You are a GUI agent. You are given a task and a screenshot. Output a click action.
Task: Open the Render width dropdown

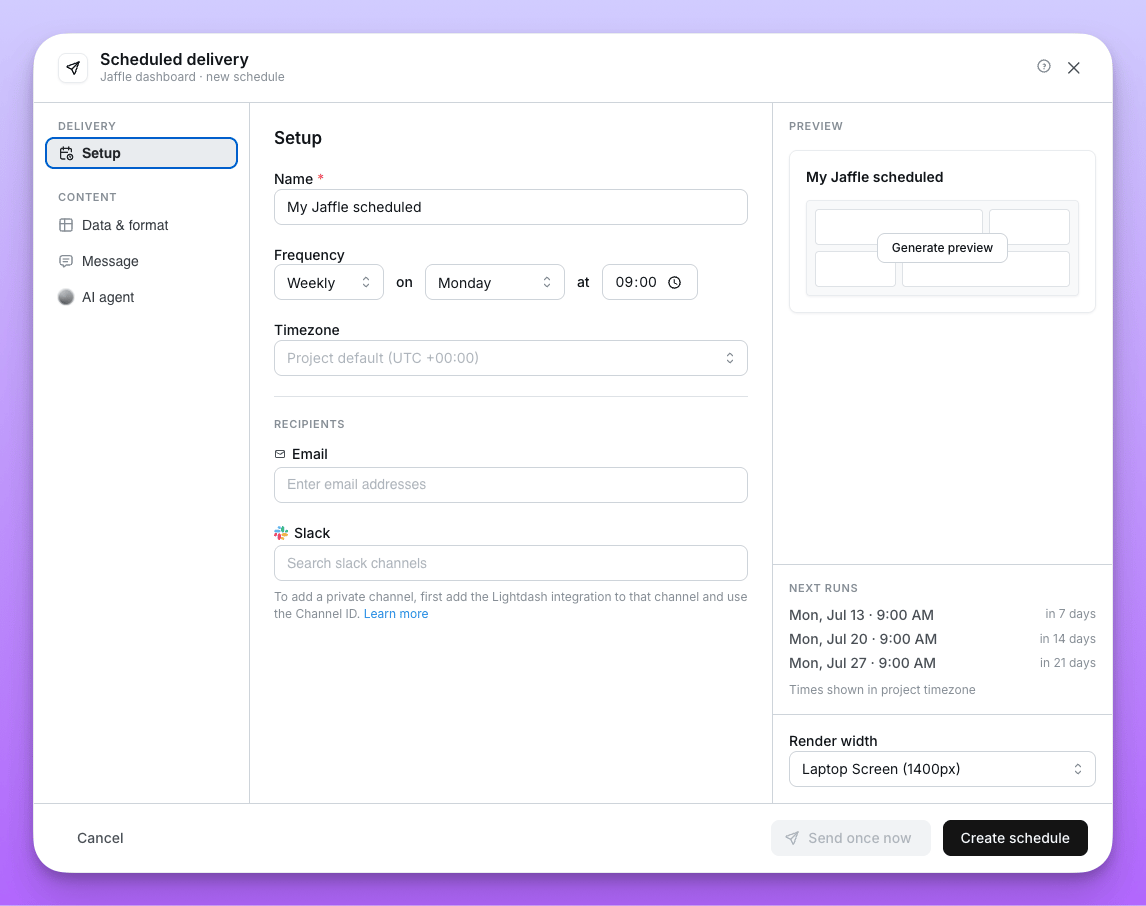(942, 769)
